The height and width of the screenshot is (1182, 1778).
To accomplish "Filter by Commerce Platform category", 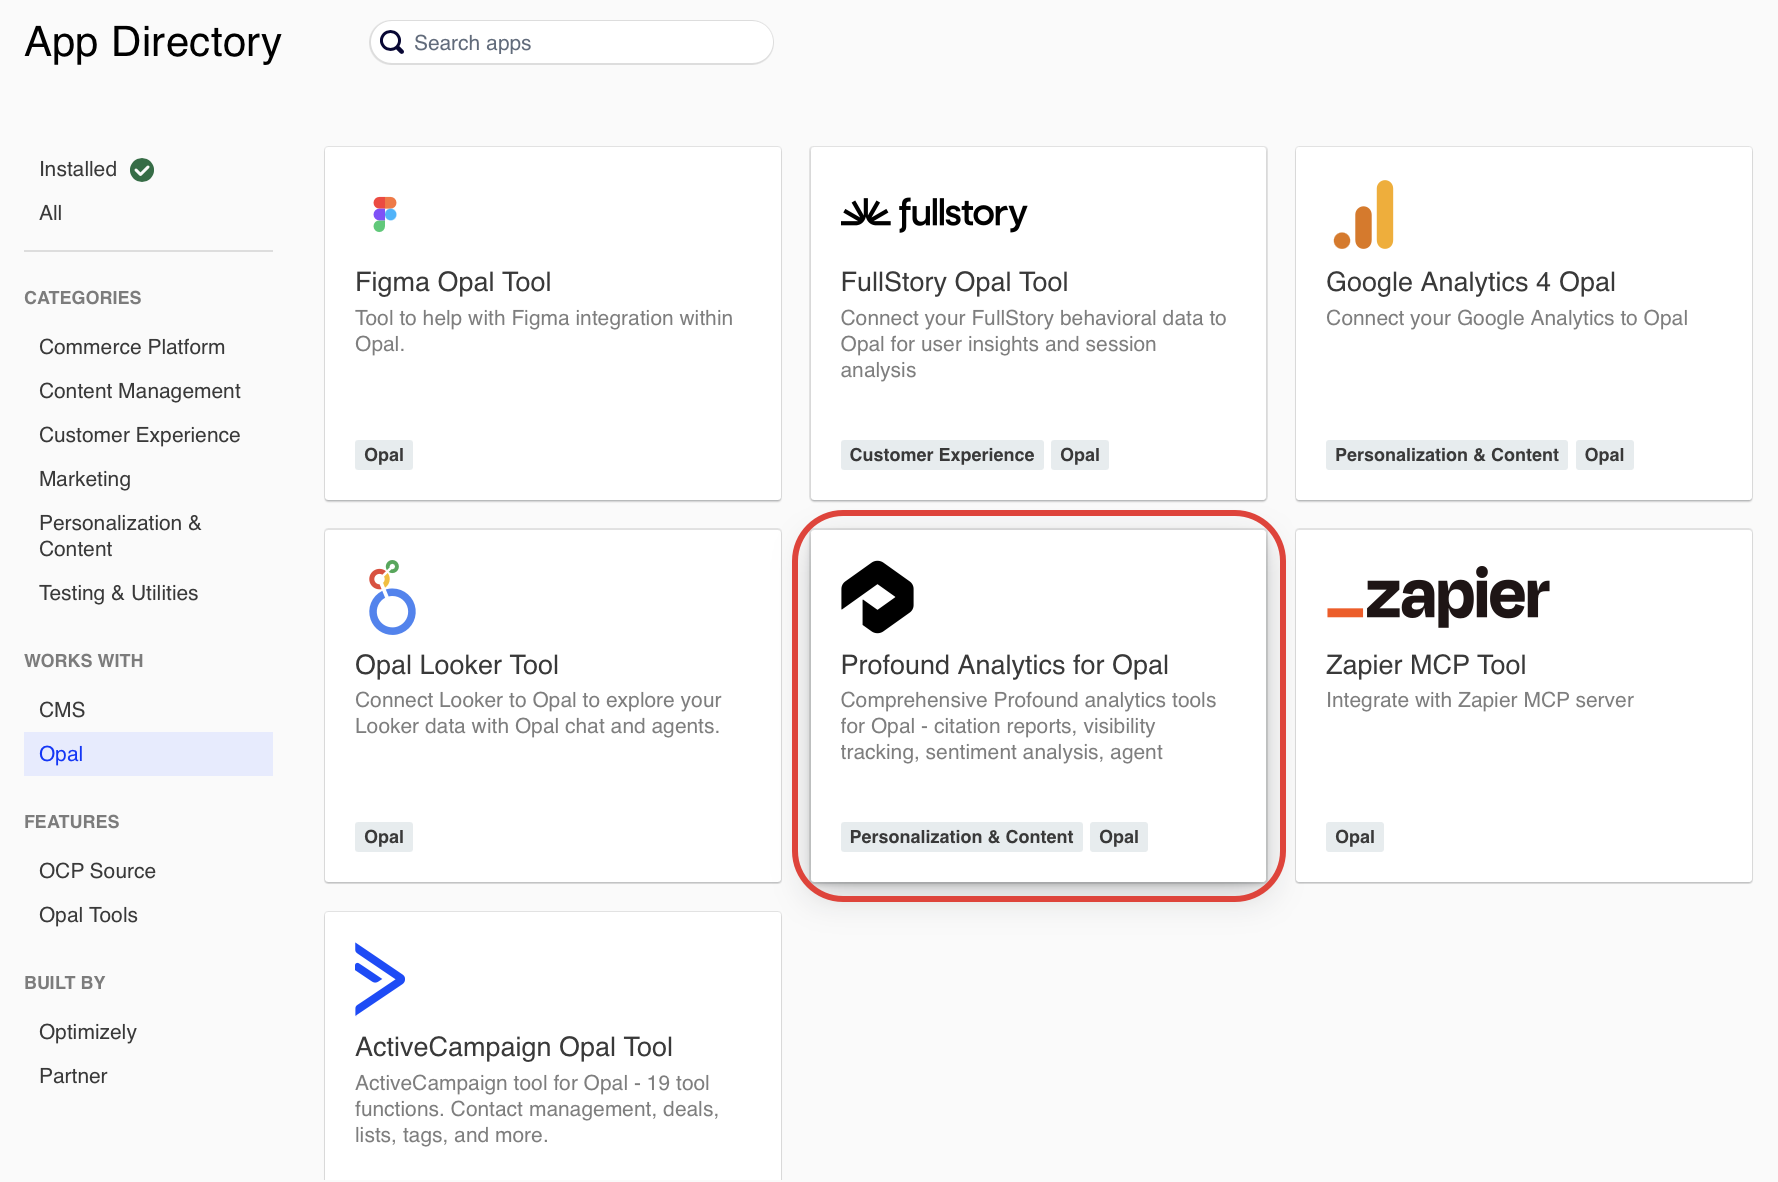I will 132,347.
